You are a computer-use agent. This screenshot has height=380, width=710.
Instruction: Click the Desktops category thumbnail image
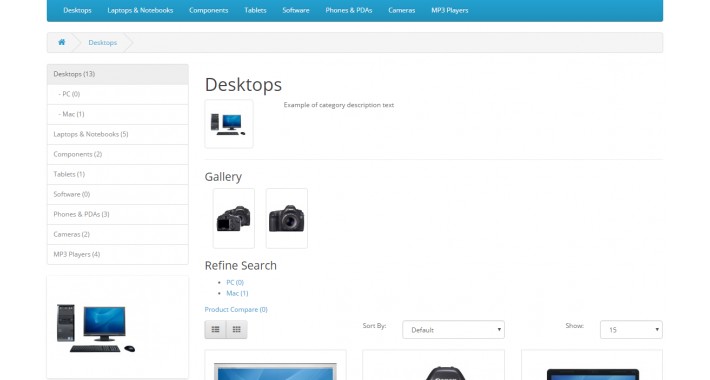229,124
